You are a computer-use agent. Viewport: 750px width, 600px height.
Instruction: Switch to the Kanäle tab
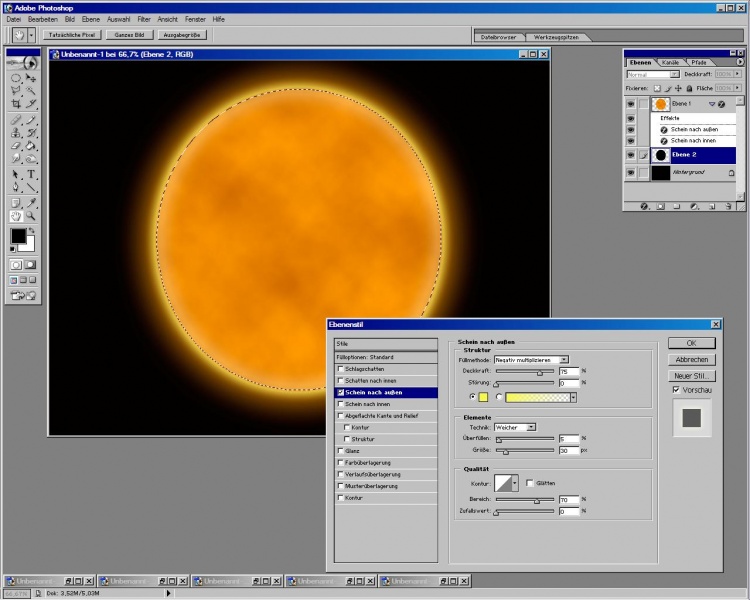[x=670, y=62]
